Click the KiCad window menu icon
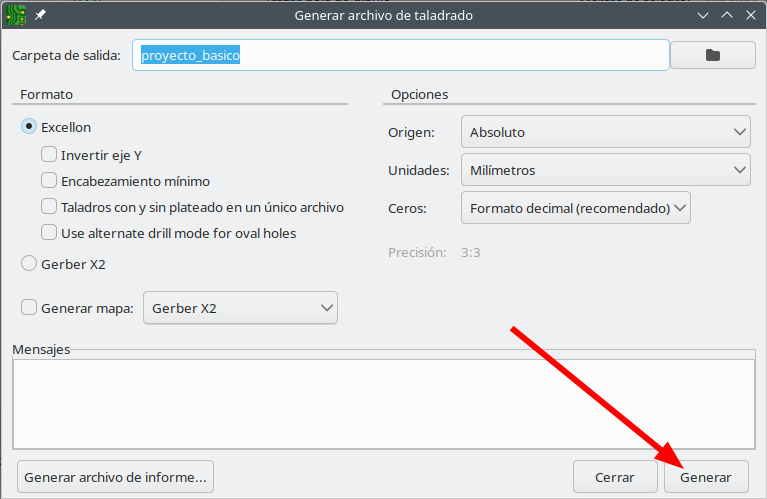 coord(16,16)
